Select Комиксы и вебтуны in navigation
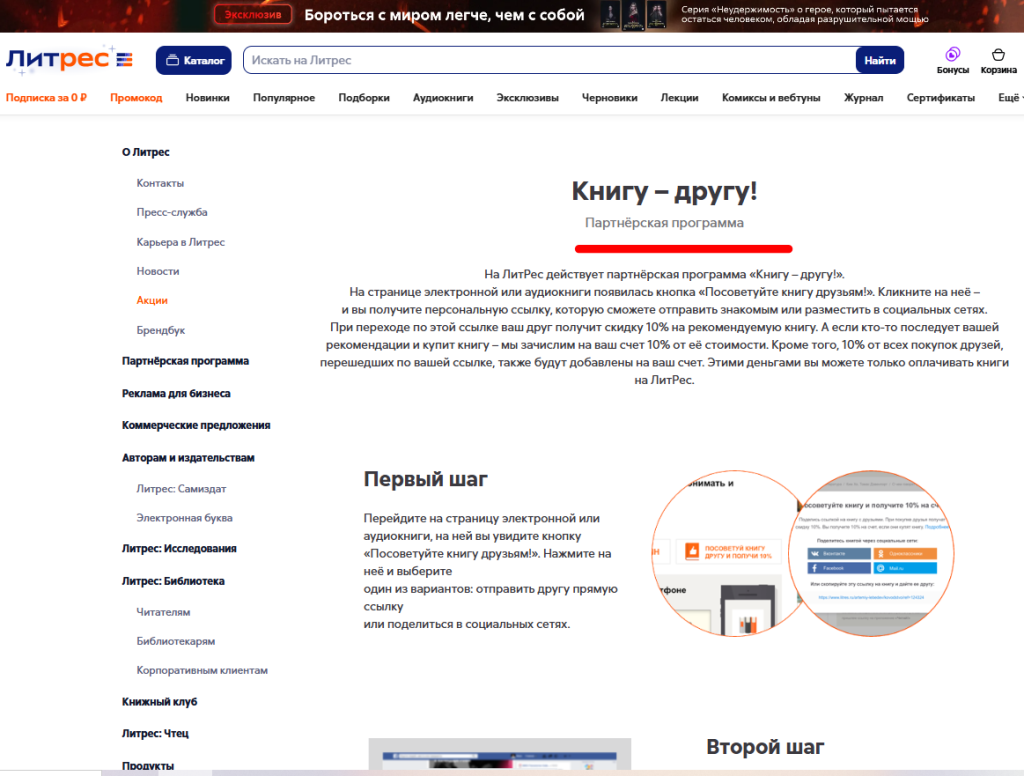The width and height of the screenshot is (1024, 776). pyautogui.click(x=771, y=98)
